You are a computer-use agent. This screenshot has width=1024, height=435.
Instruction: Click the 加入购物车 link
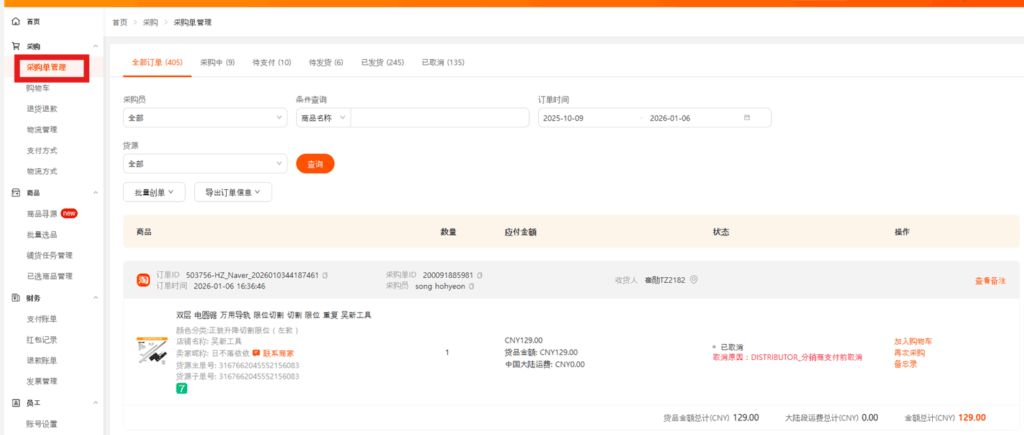pos(912,341)
